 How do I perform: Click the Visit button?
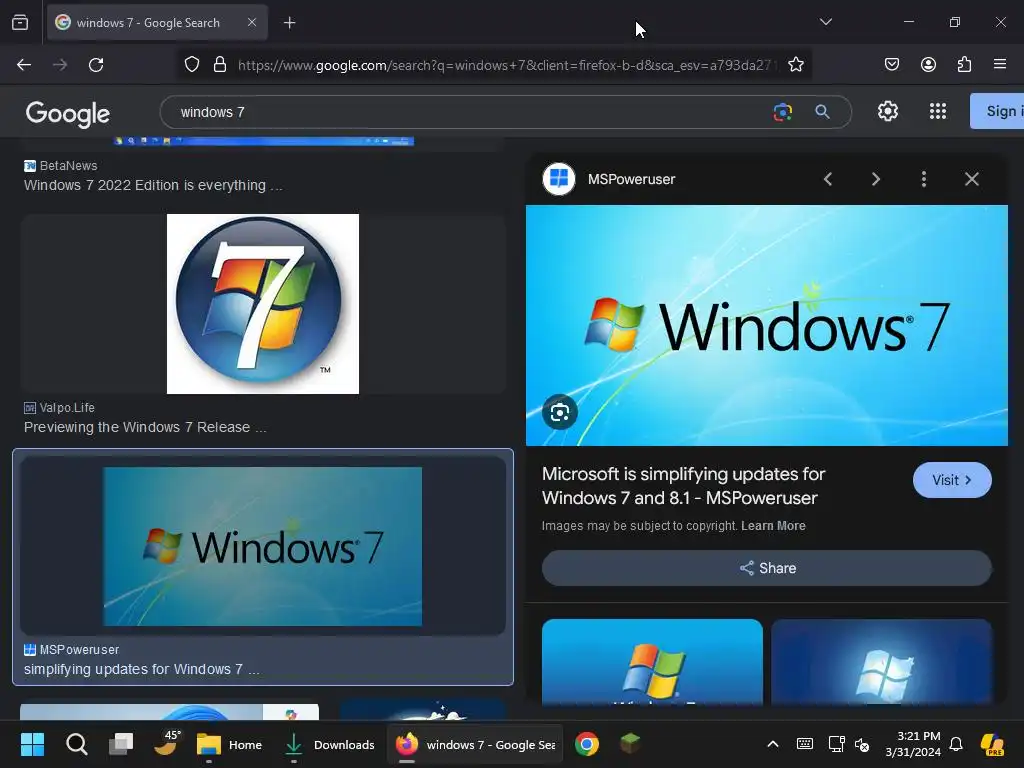(x=952, y=480)
